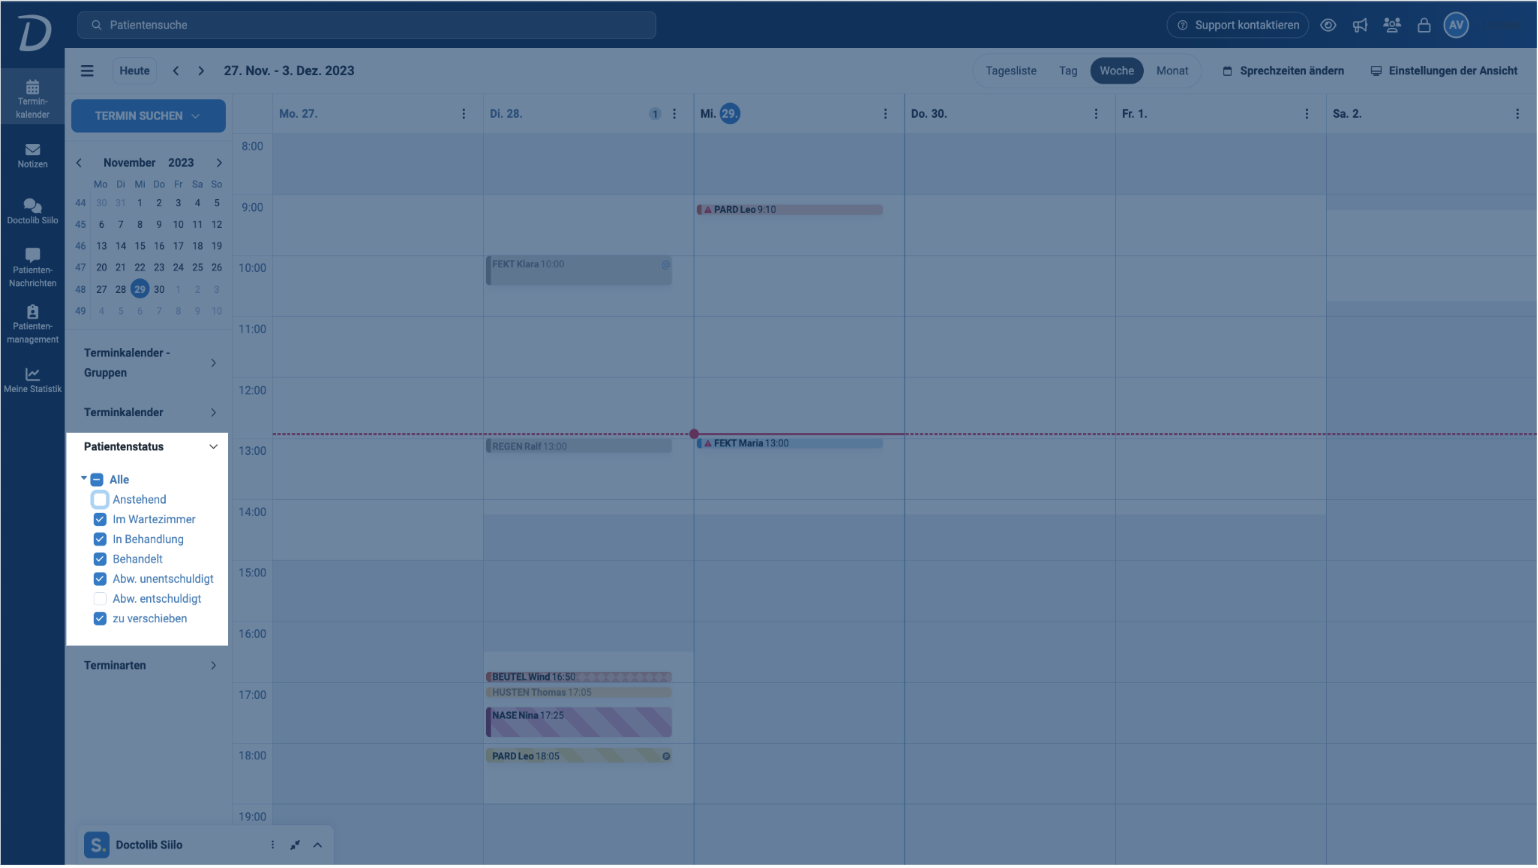Open Patienten-Nachrichten in sidebar
Viewport: 1538px width, 868px height.
click(32, 267)
